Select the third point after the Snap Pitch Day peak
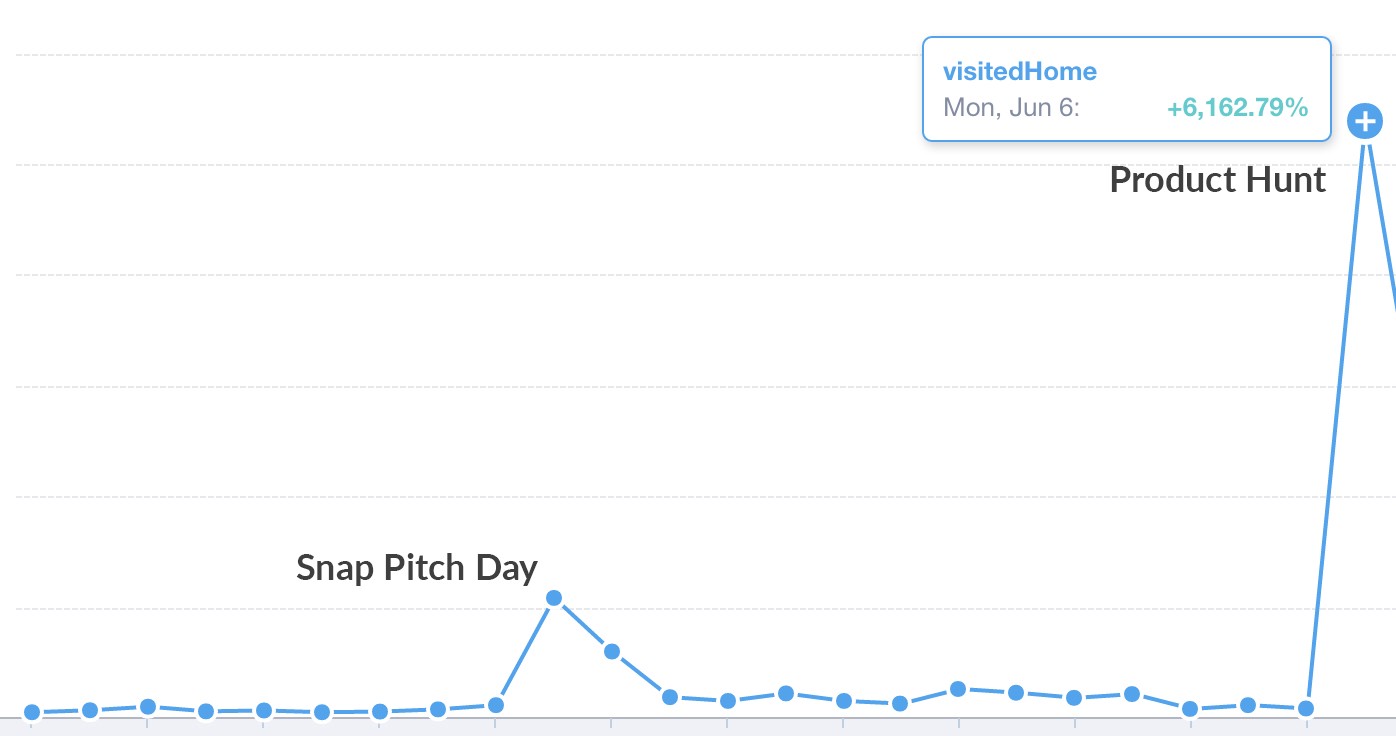The height and width of the screenshot is (736, 1396). tap(728, 700)
